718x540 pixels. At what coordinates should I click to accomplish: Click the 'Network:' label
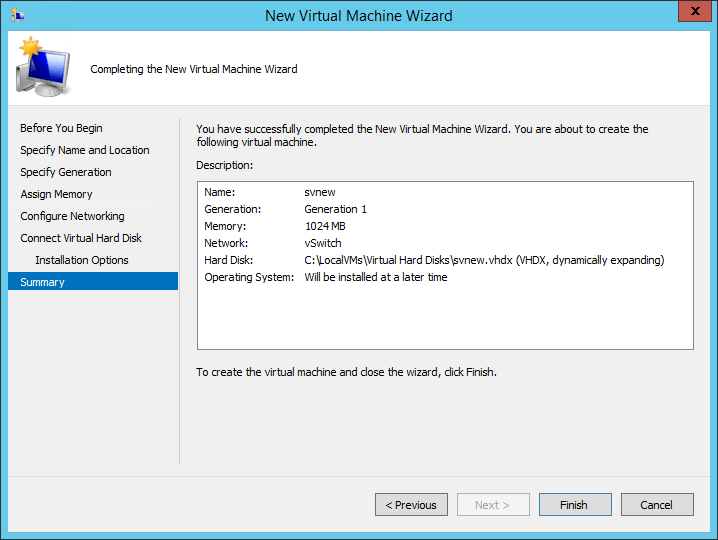226,243
